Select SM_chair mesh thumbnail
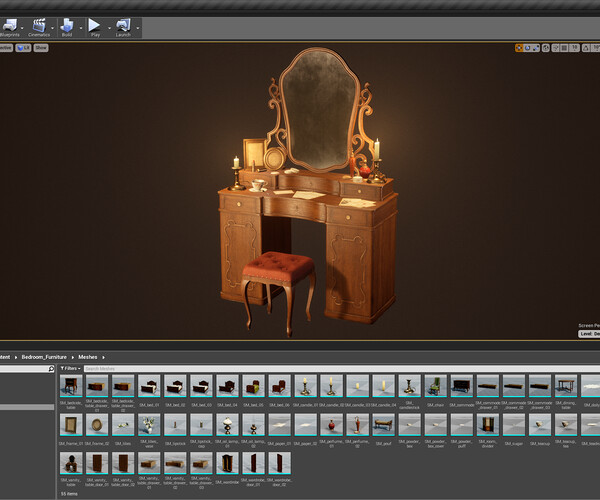 435,386
